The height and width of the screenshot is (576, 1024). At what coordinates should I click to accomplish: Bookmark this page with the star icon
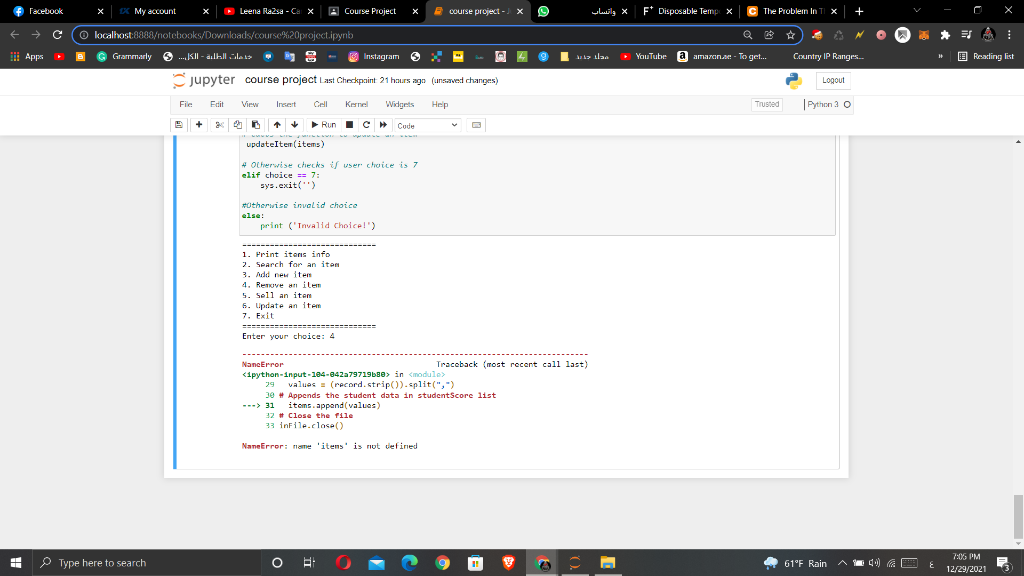790,35
